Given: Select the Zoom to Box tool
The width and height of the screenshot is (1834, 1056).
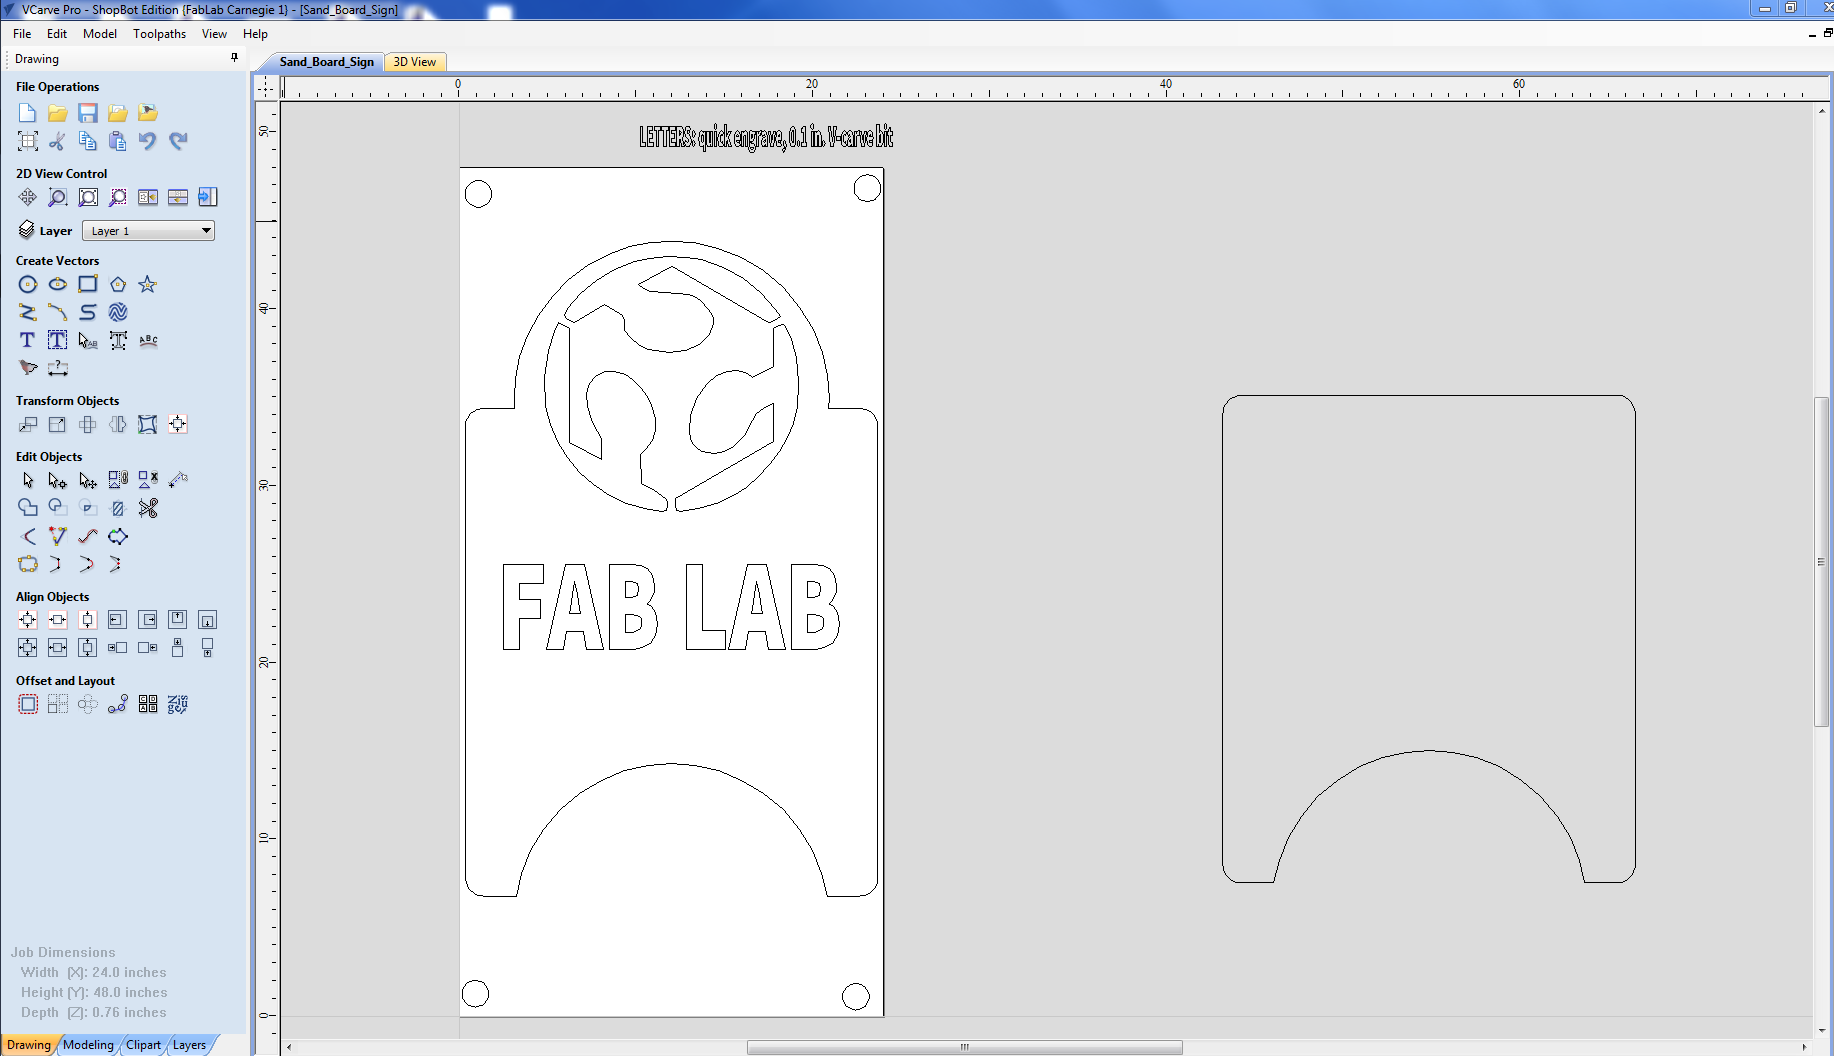Looking at the screenshot, I should click(x=58, y=197).
